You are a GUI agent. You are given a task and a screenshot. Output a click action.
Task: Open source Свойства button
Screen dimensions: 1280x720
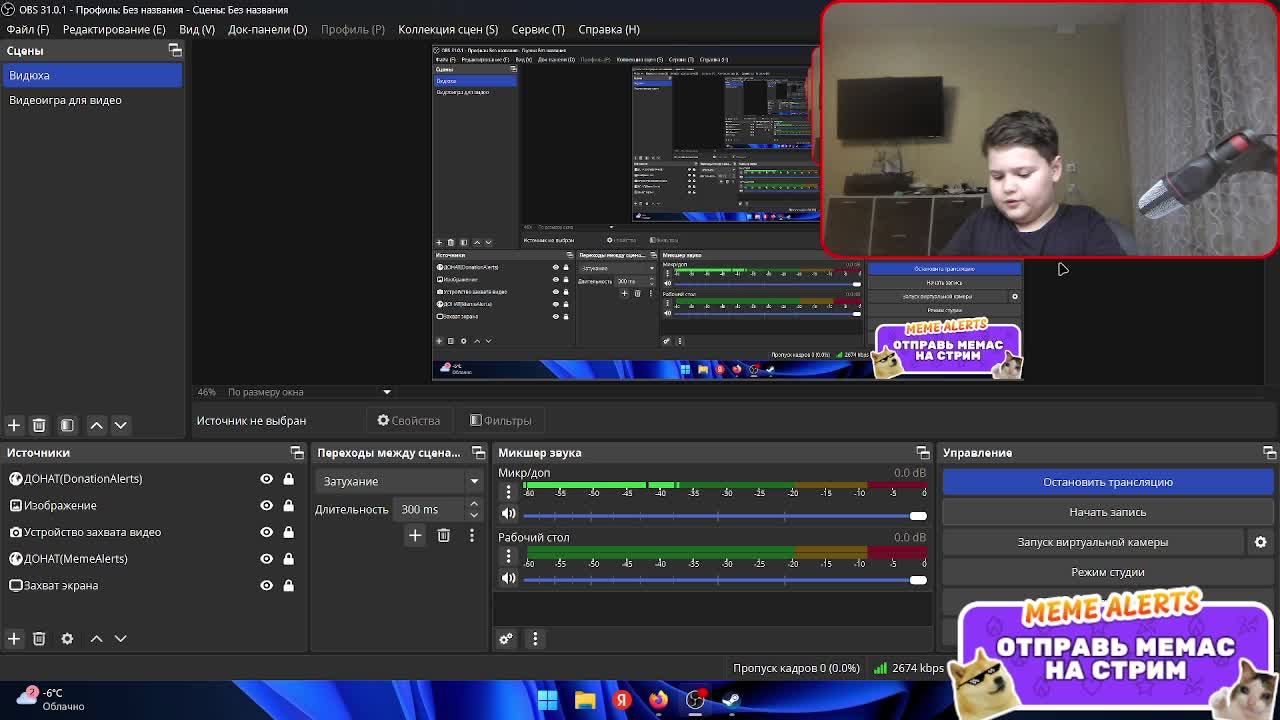pos(408,421)
